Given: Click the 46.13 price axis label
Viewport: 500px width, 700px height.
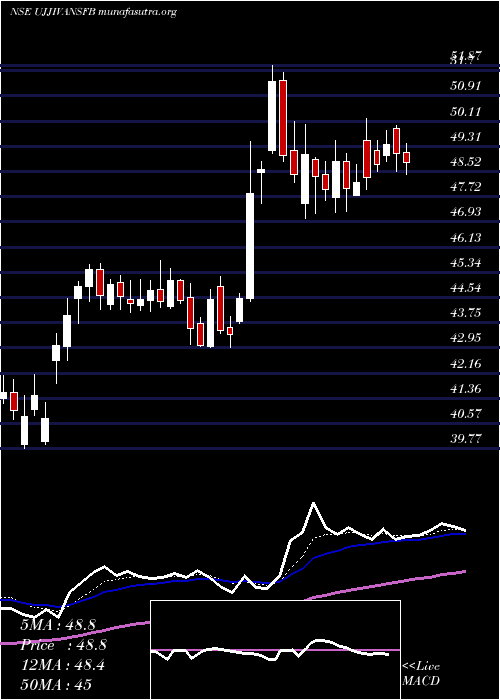Looking at the screenshot, I should tap(466, 237).
